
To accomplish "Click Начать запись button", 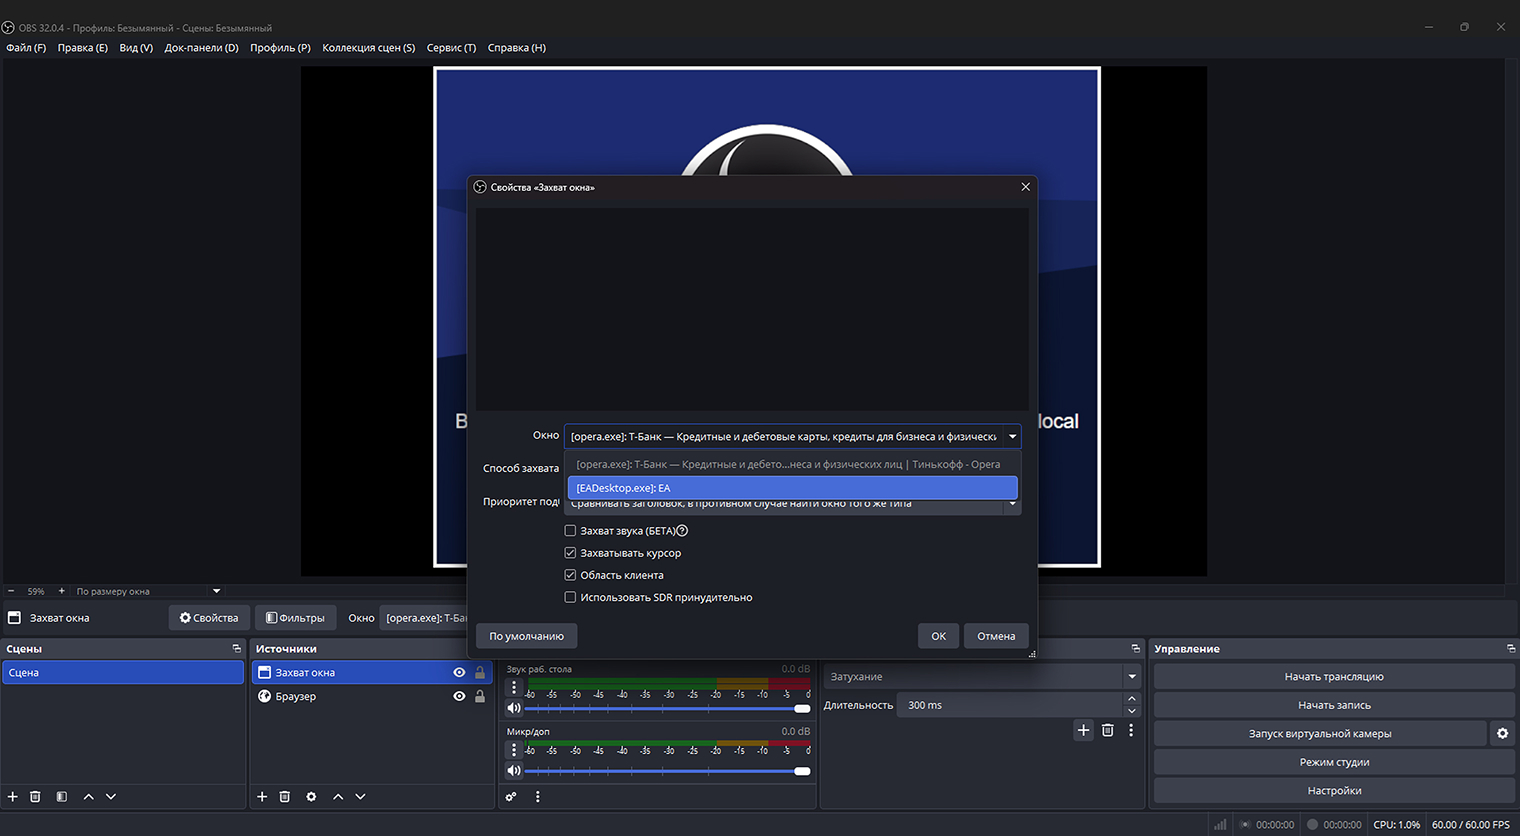I will (1334, 705).
